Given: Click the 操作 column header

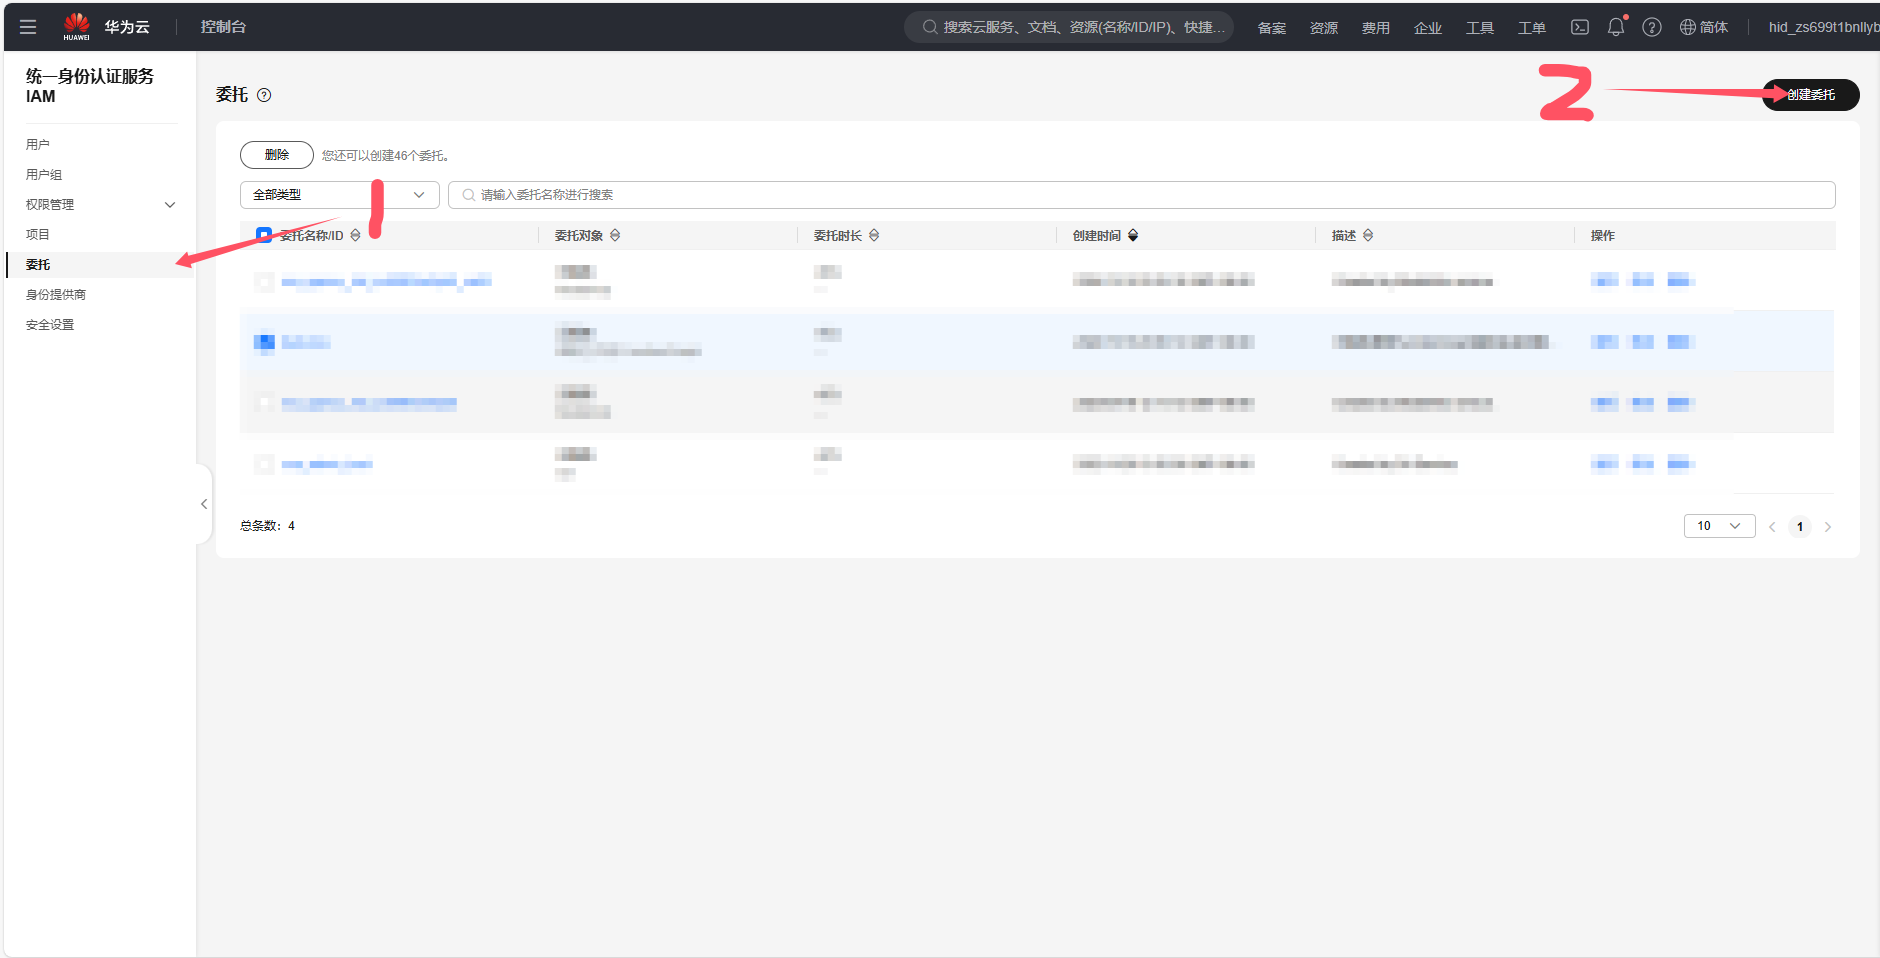Looking at the screenshot, I should [1603, 235].
